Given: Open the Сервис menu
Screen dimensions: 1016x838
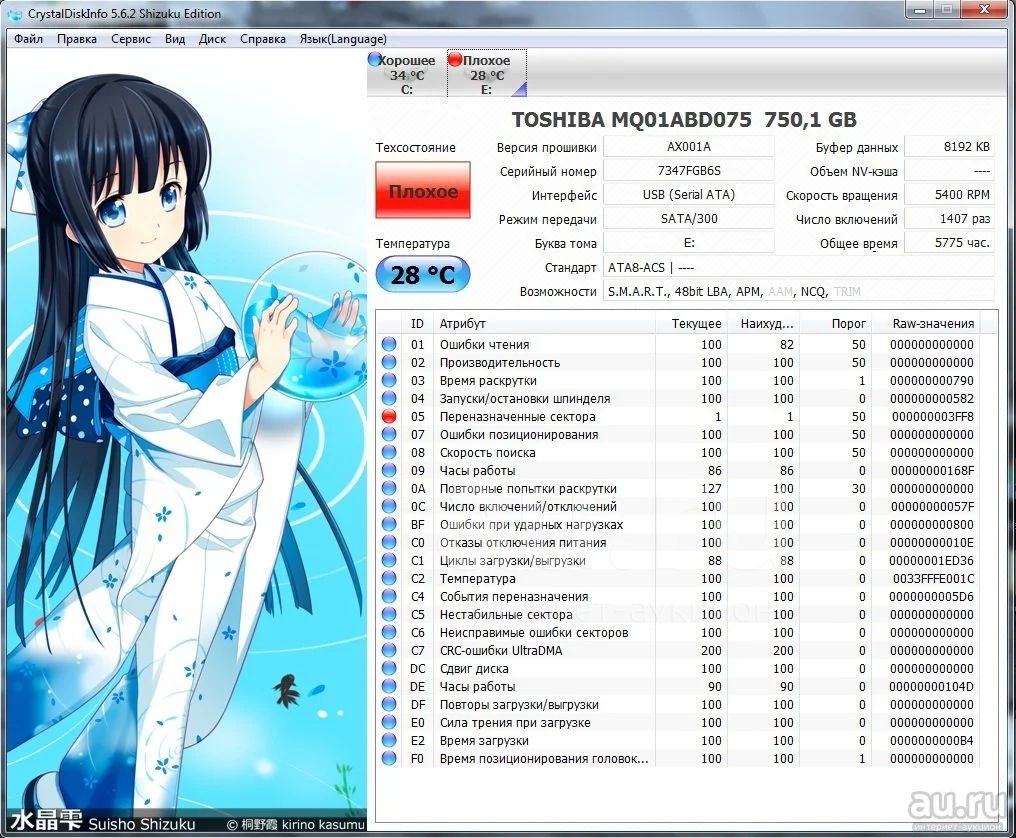Looking at the screenshot, I should click(x=131, y=39).
